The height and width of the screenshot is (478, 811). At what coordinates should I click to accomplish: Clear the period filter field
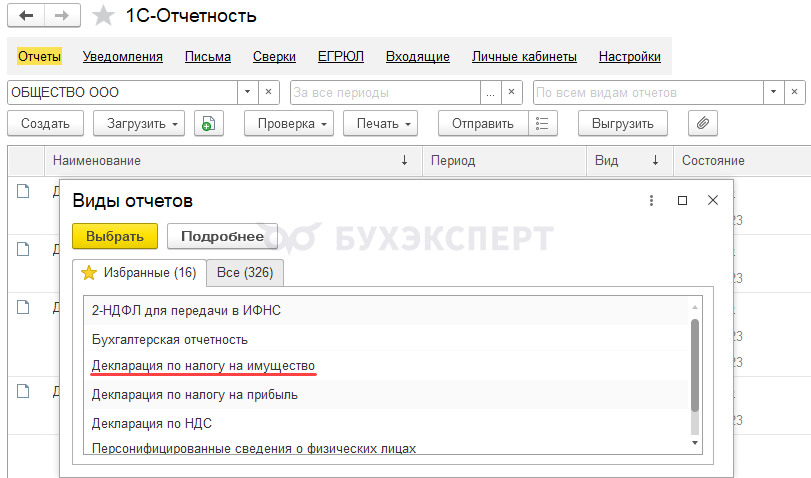(511, 92)
